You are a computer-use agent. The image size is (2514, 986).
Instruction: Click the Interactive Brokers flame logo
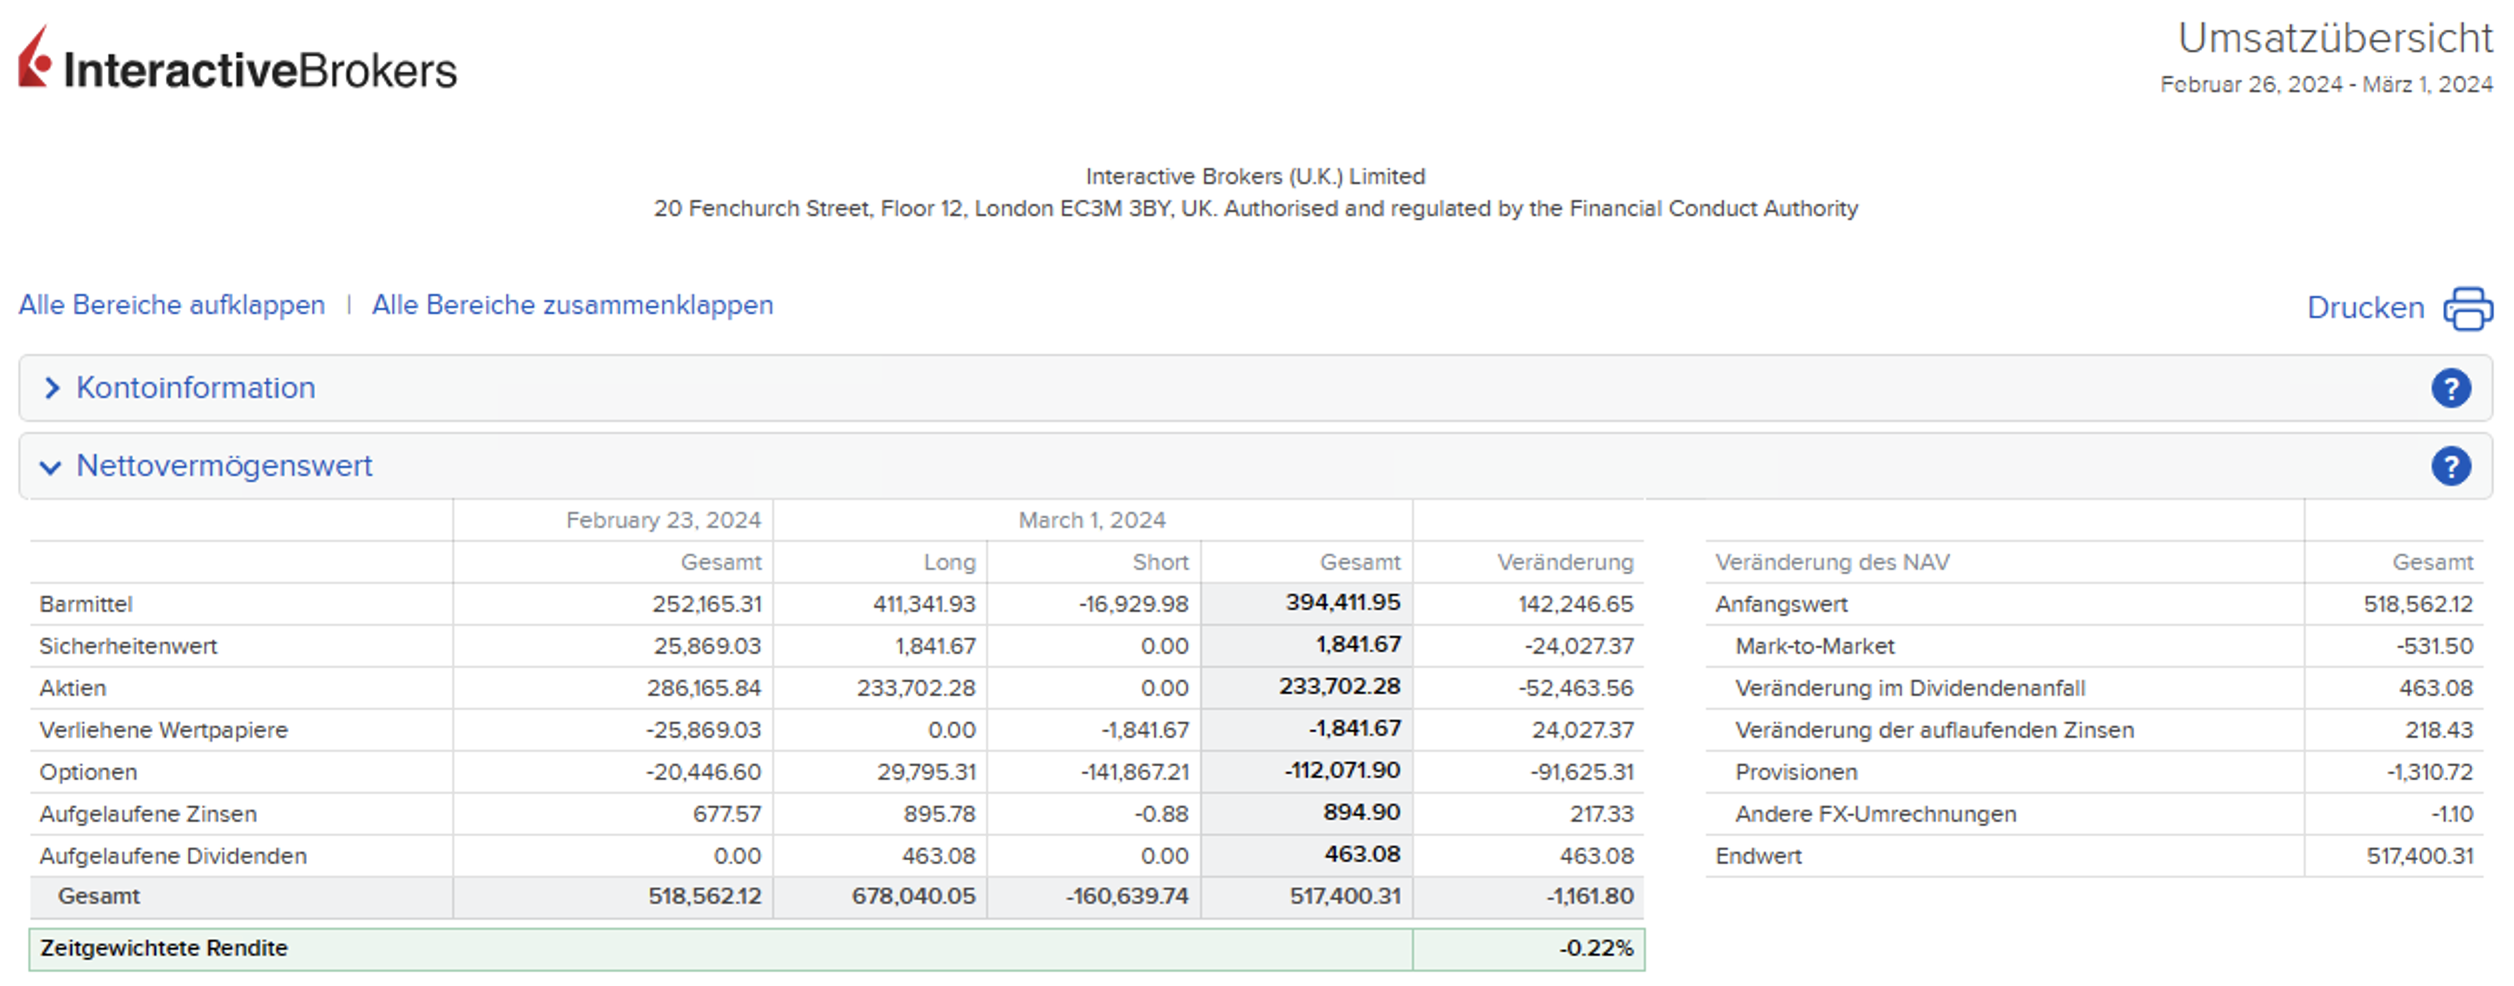click(35, 59)
